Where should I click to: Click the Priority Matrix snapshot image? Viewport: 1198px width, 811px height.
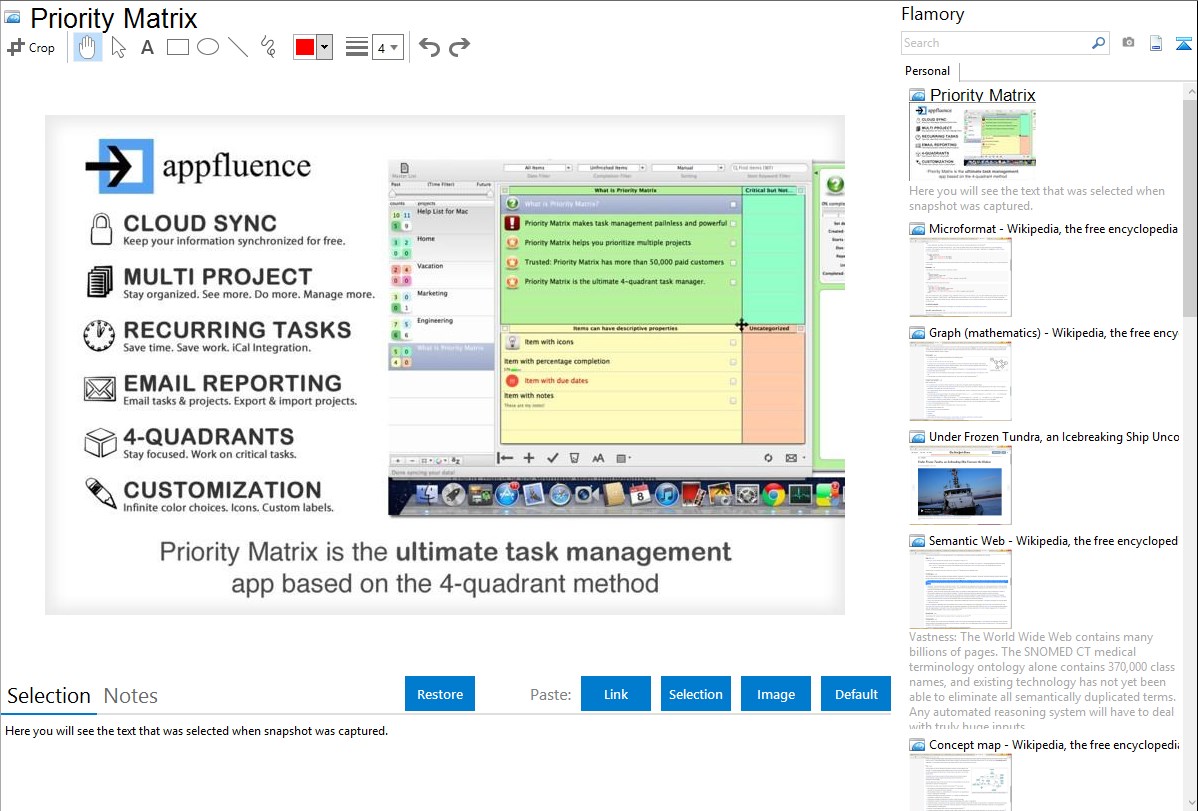click(445, 365)
